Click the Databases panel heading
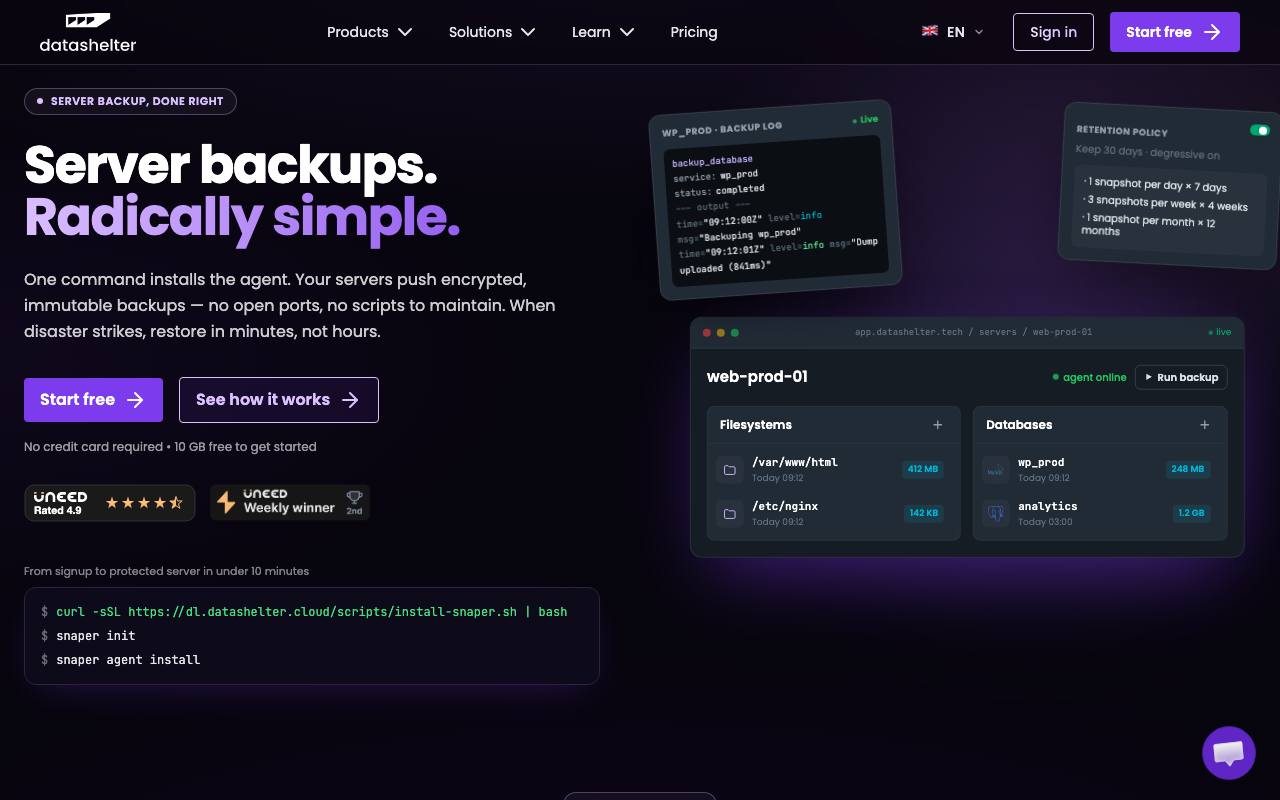 [x=1019, y=425]
